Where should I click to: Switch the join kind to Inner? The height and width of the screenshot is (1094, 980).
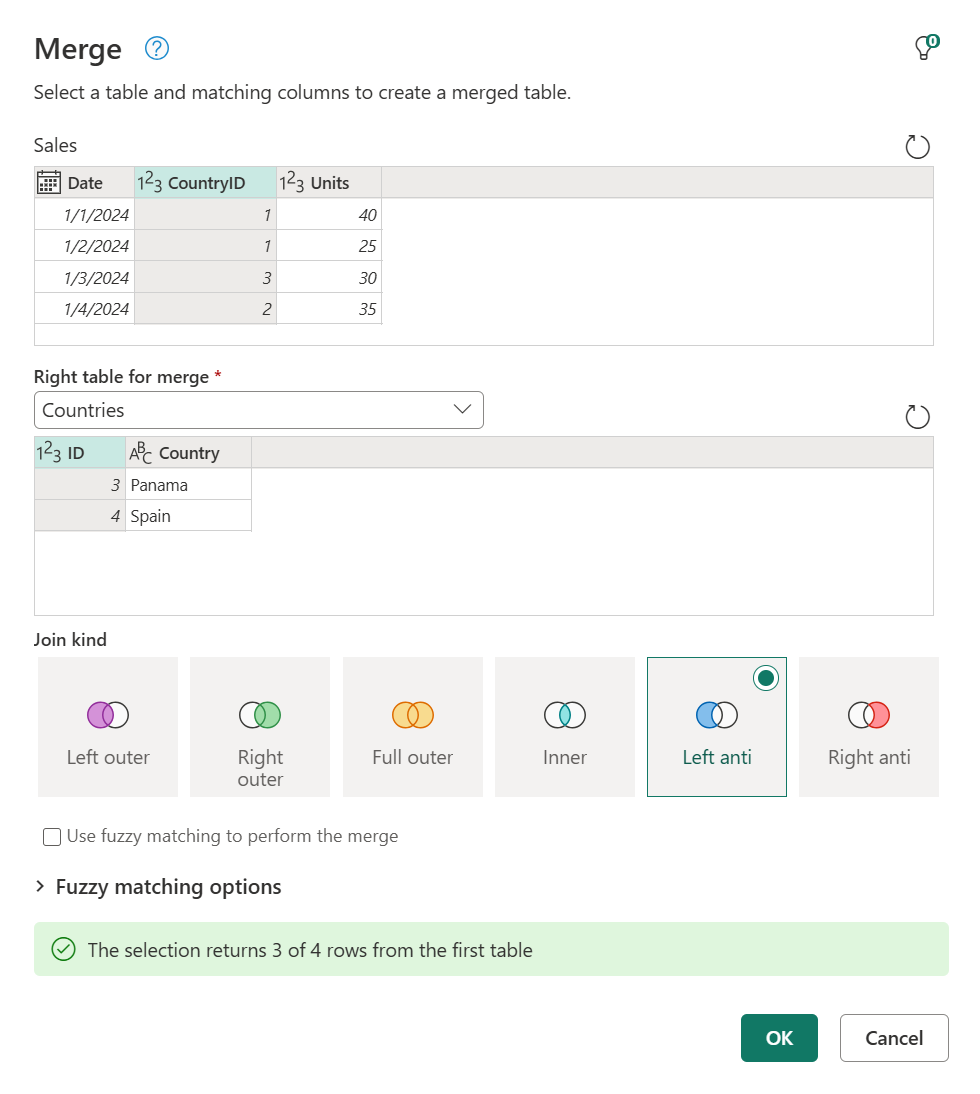[x=564, y=727]
